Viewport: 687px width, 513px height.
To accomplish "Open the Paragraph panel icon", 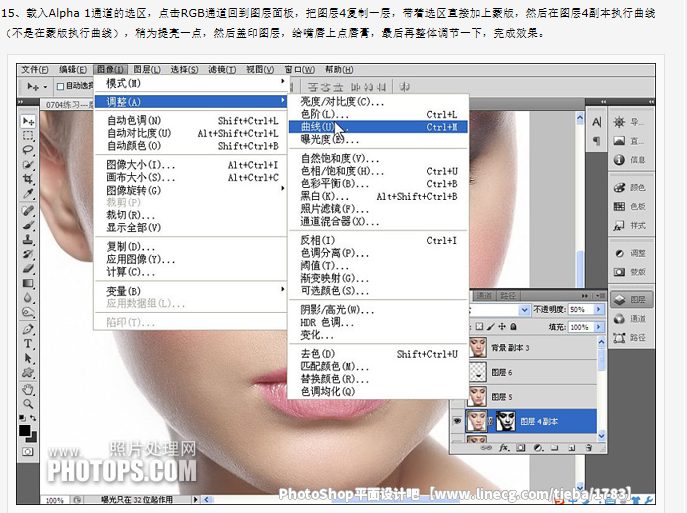I will (597, 141).
